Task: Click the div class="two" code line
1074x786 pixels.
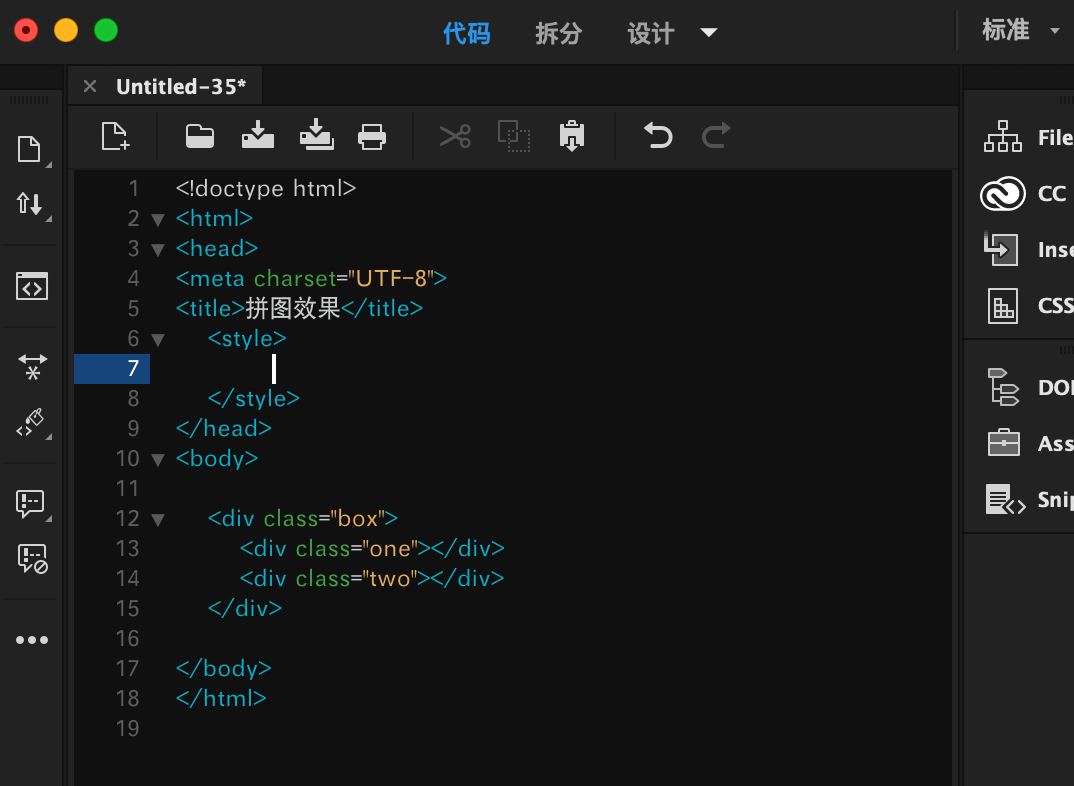Action: point(372,579)
